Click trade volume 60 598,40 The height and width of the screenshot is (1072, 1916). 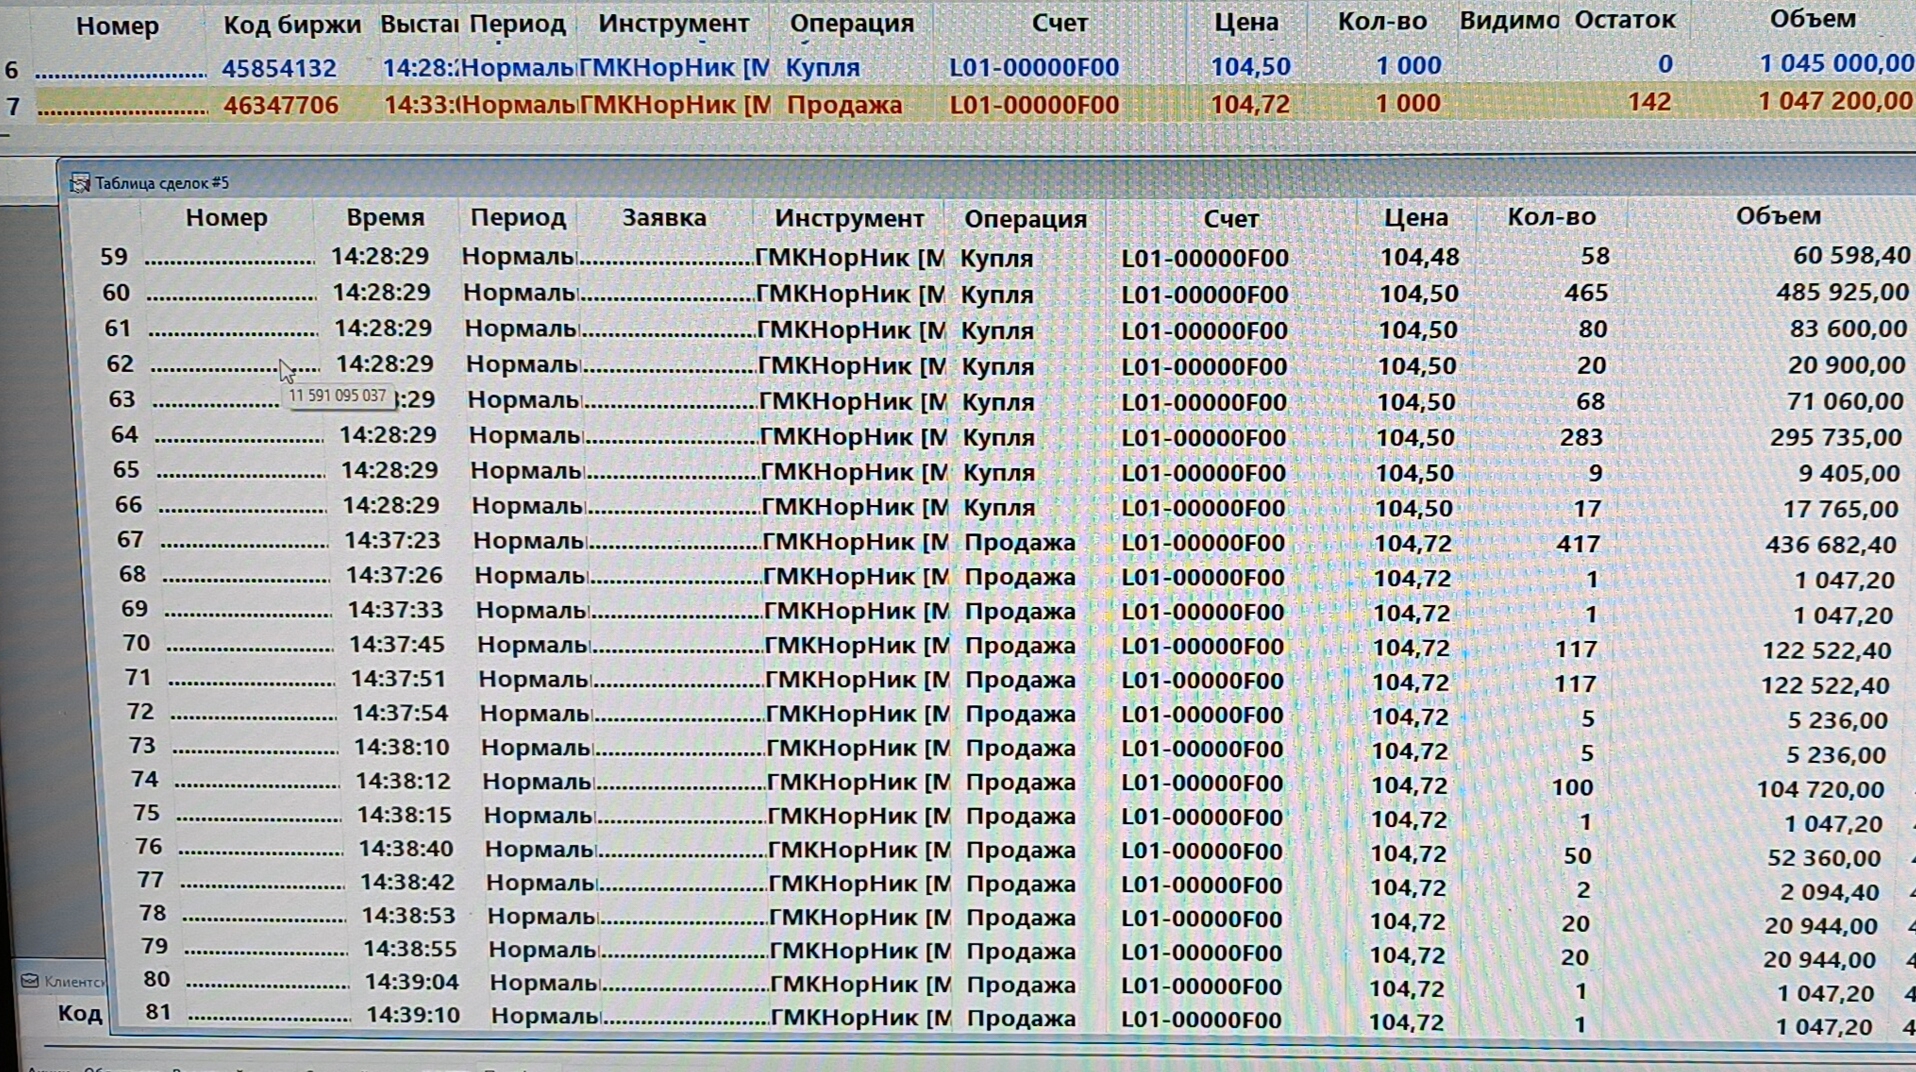click(1851, 256)
